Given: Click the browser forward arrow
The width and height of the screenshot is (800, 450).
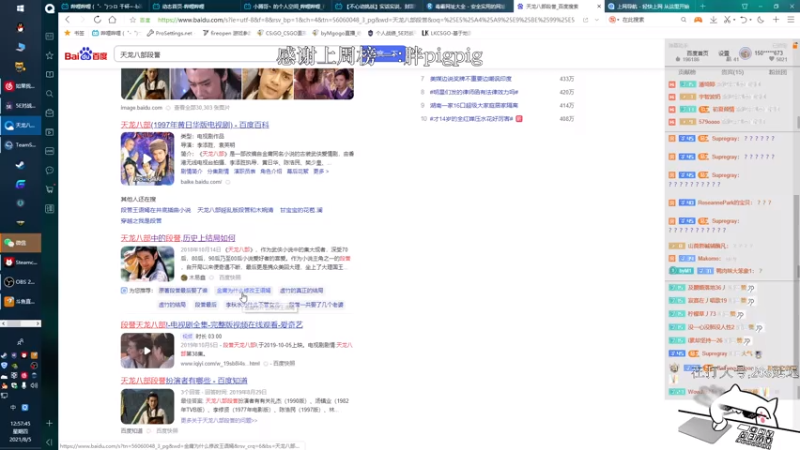Looking at the screenshot, I should tap(82, 20).
